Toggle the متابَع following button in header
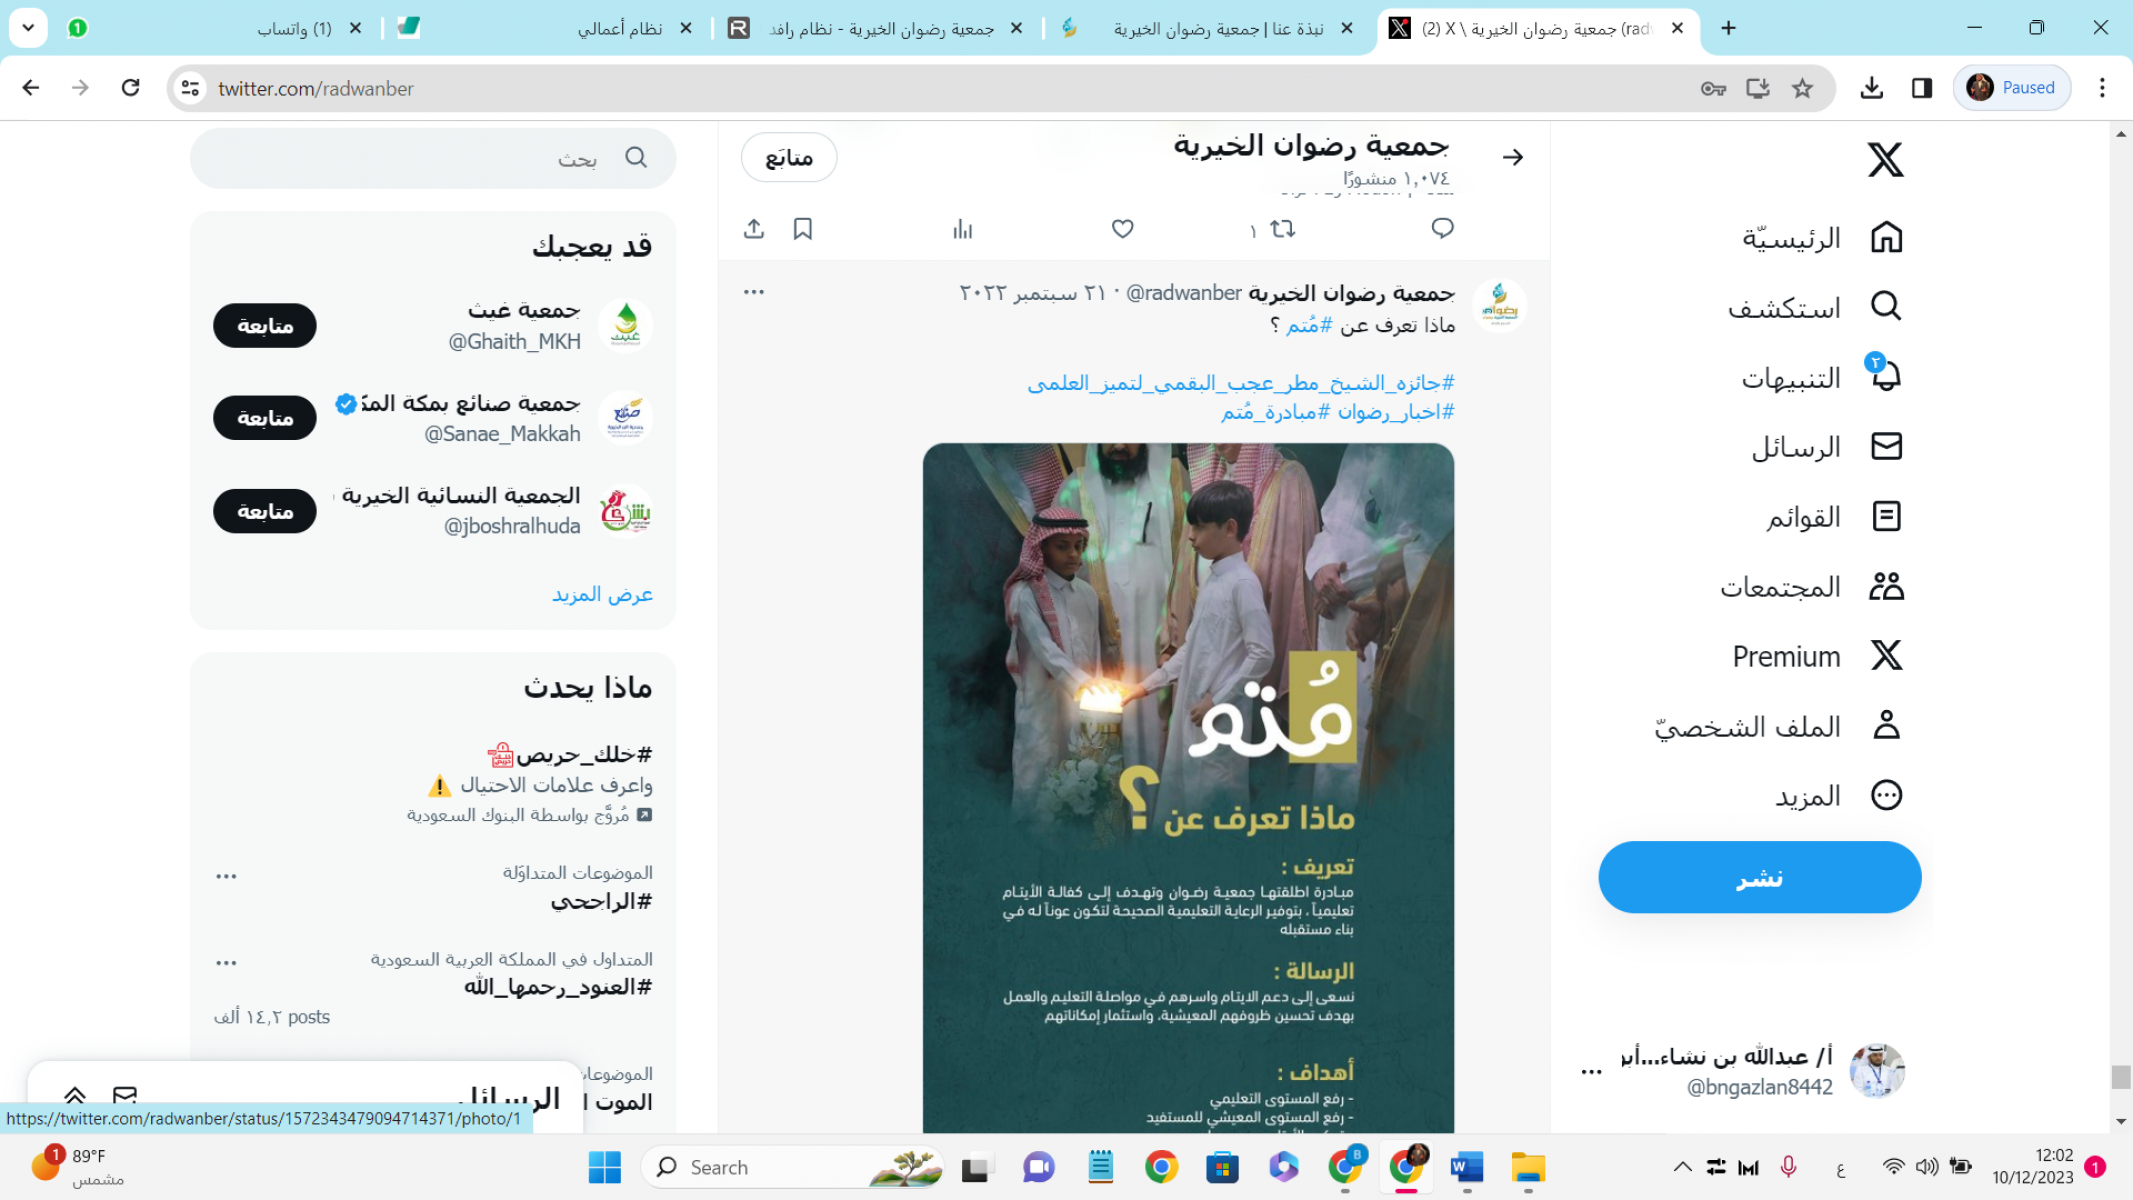 (789, 157)
